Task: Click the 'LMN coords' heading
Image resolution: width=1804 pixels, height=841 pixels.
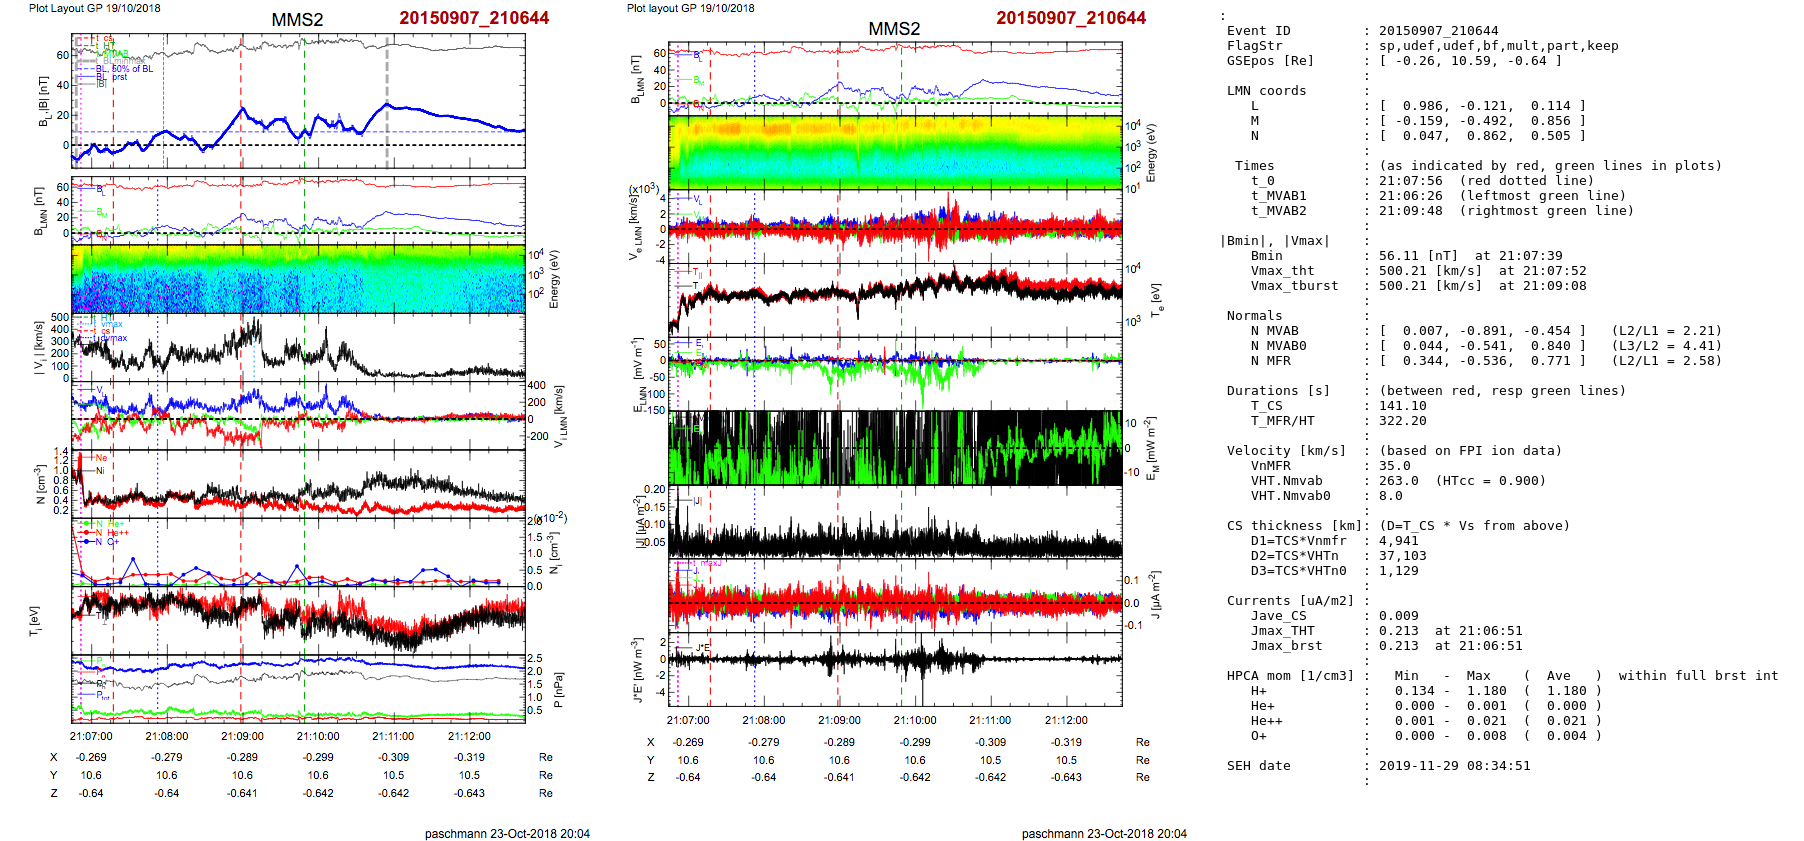Action: tap(1267, 91)
